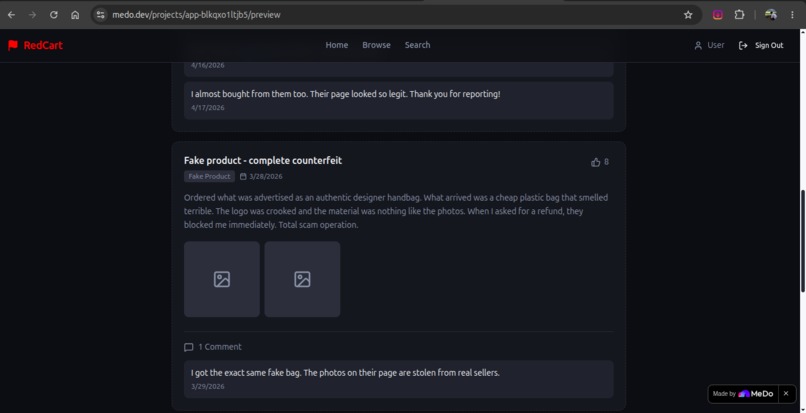Focus the medo.dev address bar URL

(196, 15)
